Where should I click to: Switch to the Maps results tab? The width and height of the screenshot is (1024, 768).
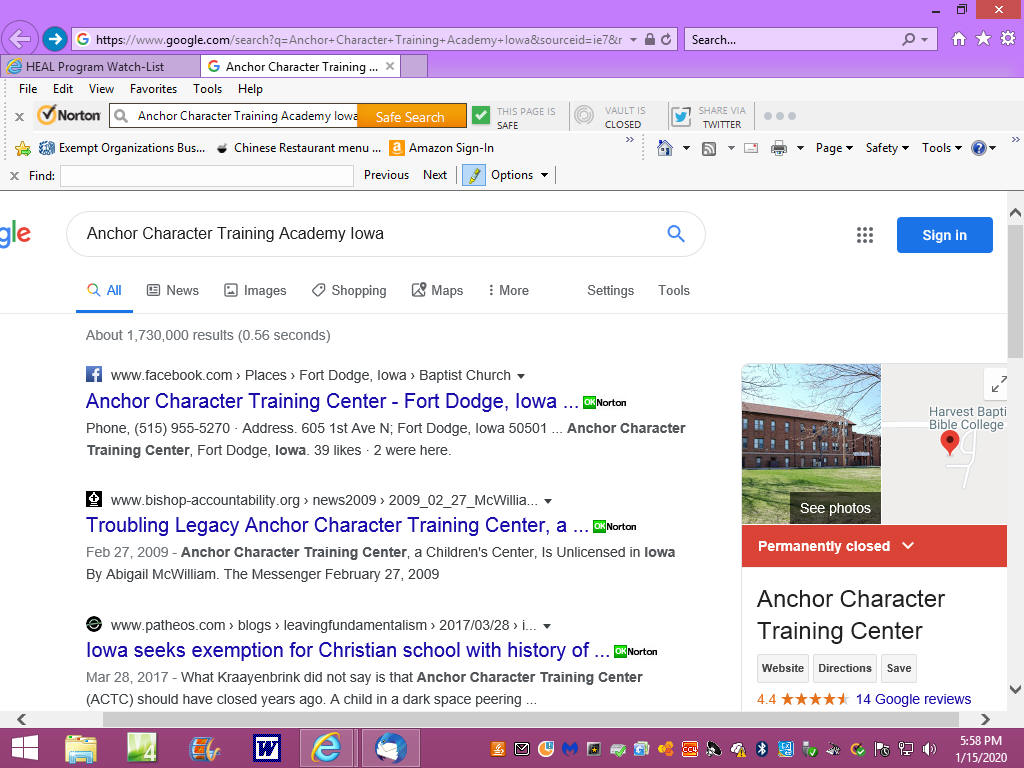[x=437, y=291]
